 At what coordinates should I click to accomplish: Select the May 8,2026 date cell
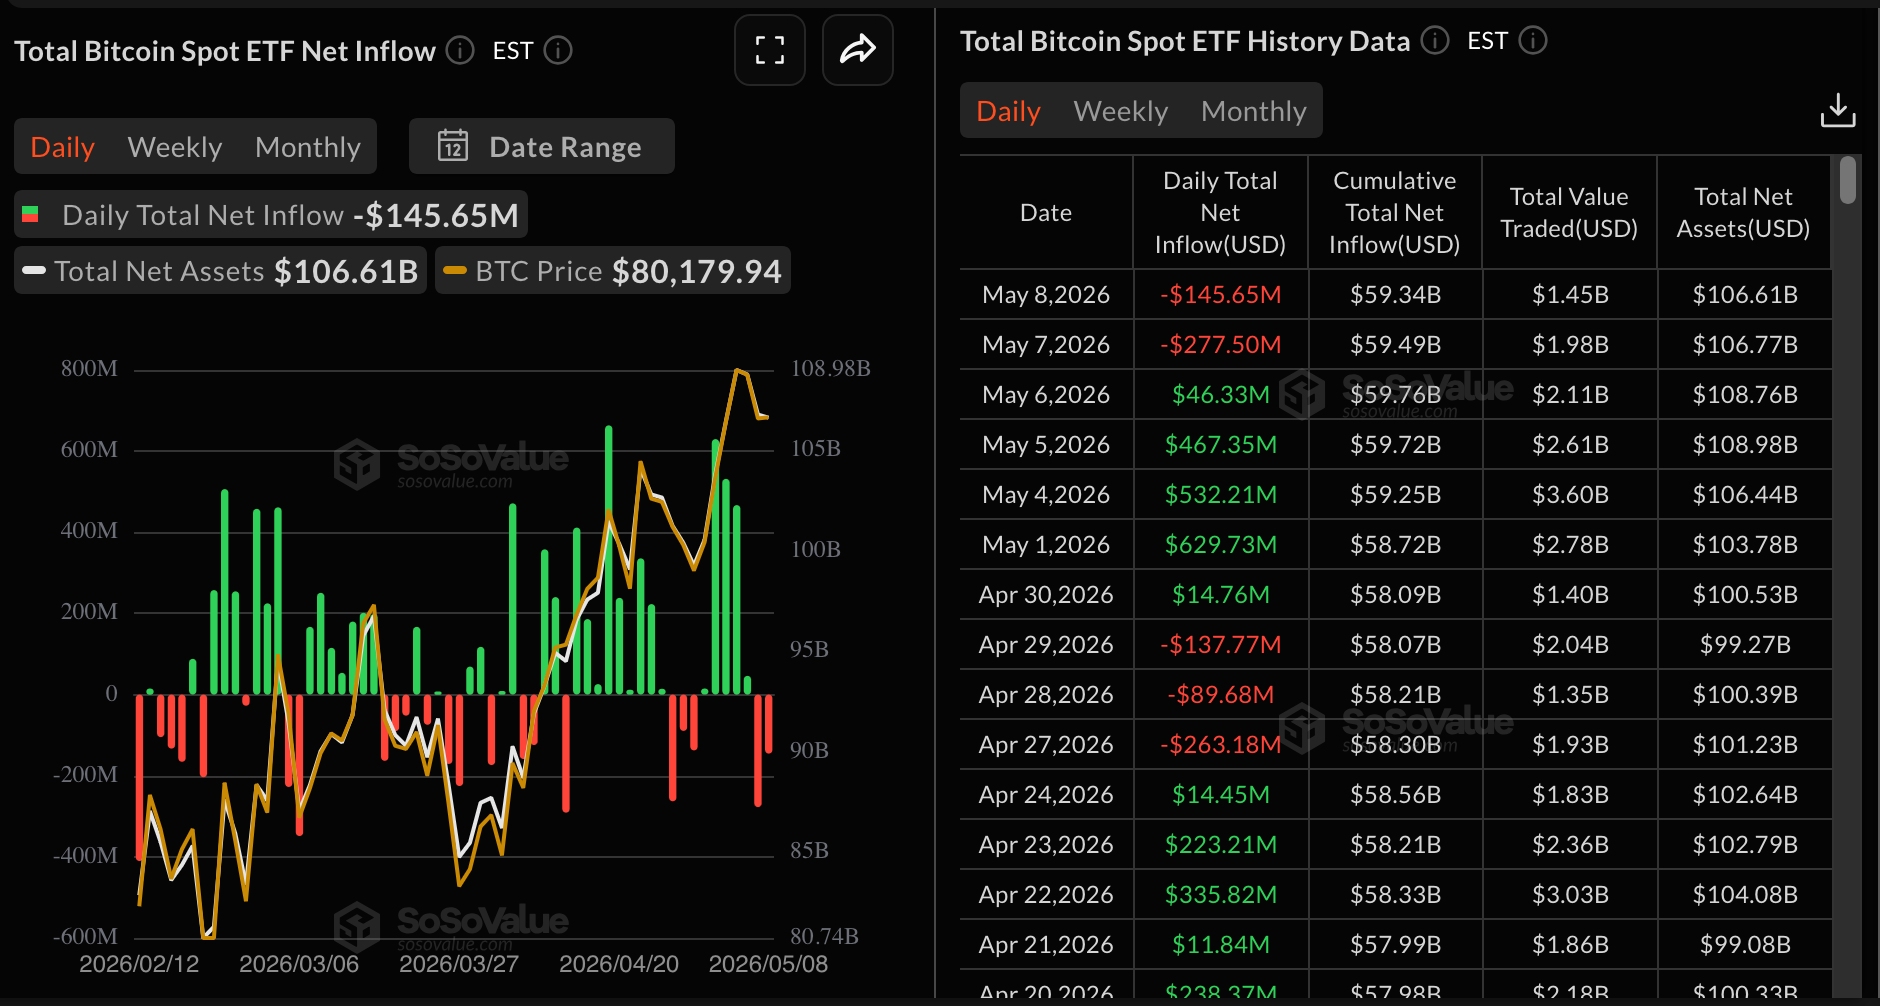[x=1046, y=294]
